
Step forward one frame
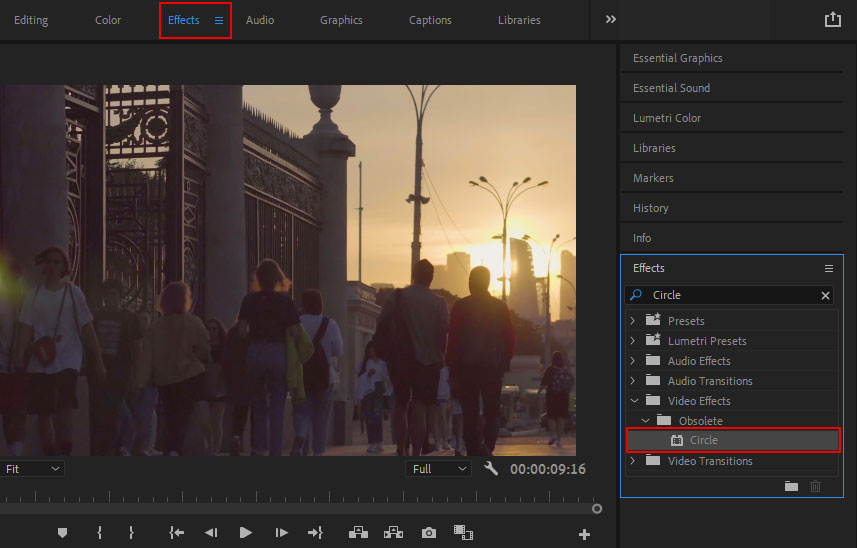[281, 533]
